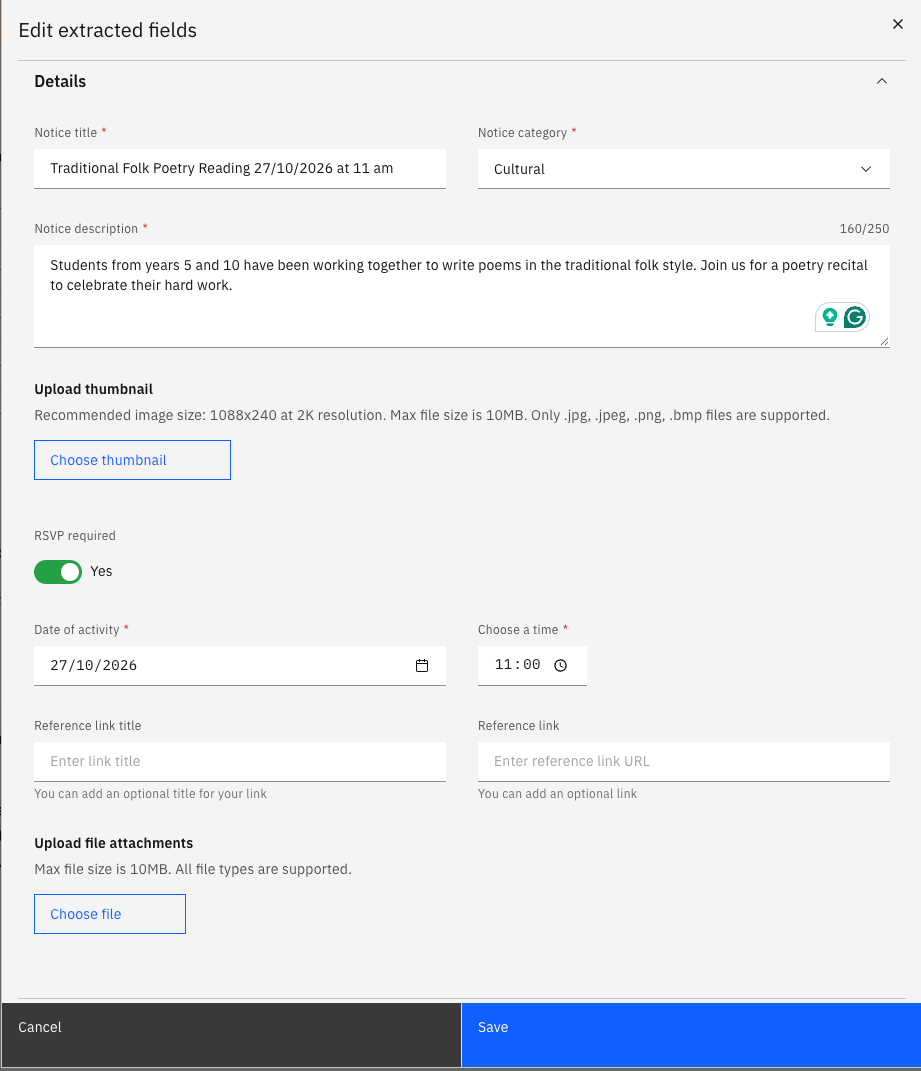
Task: Click the Cancel button
Action: click(231, 1035)
